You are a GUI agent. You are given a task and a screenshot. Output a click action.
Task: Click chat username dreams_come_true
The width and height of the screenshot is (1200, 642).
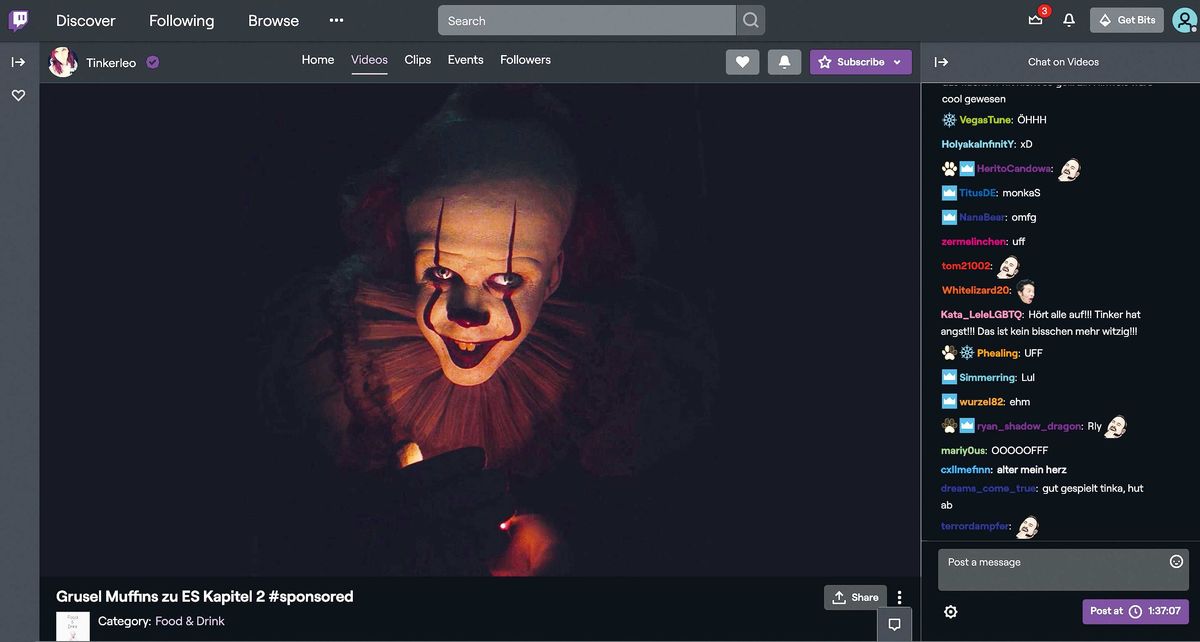coord(988,488)
